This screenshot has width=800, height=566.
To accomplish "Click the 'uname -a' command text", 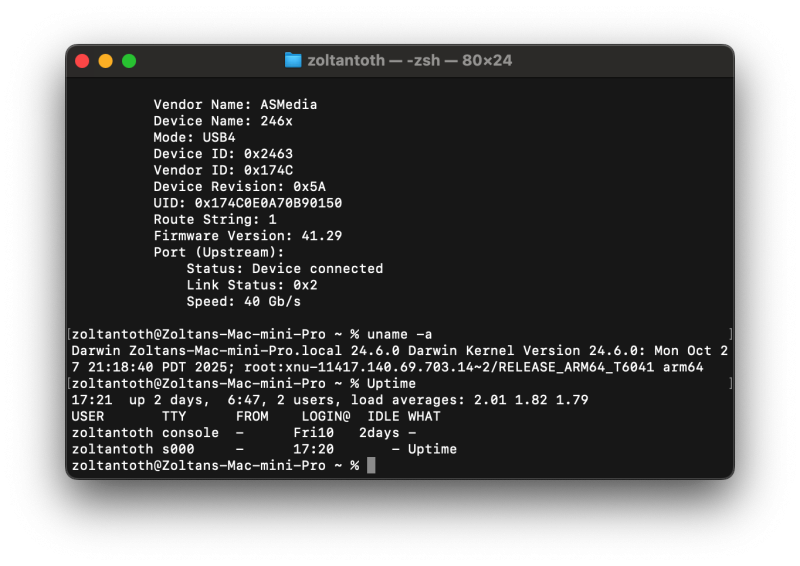I will click(x=399, y=334).
